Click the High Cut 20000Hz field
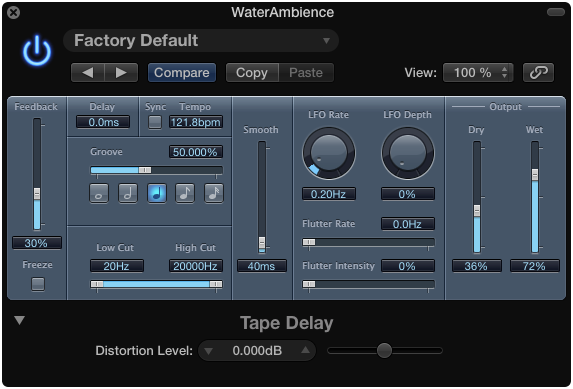The height and width of the screenshot is (389, 573). click(196, 266)
